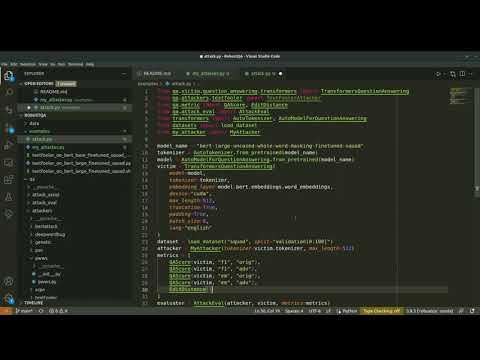The width and height of the screenshot is (480, 360).
Task: Open pwws.py in the pwws folder
Action: click(47, 282)
